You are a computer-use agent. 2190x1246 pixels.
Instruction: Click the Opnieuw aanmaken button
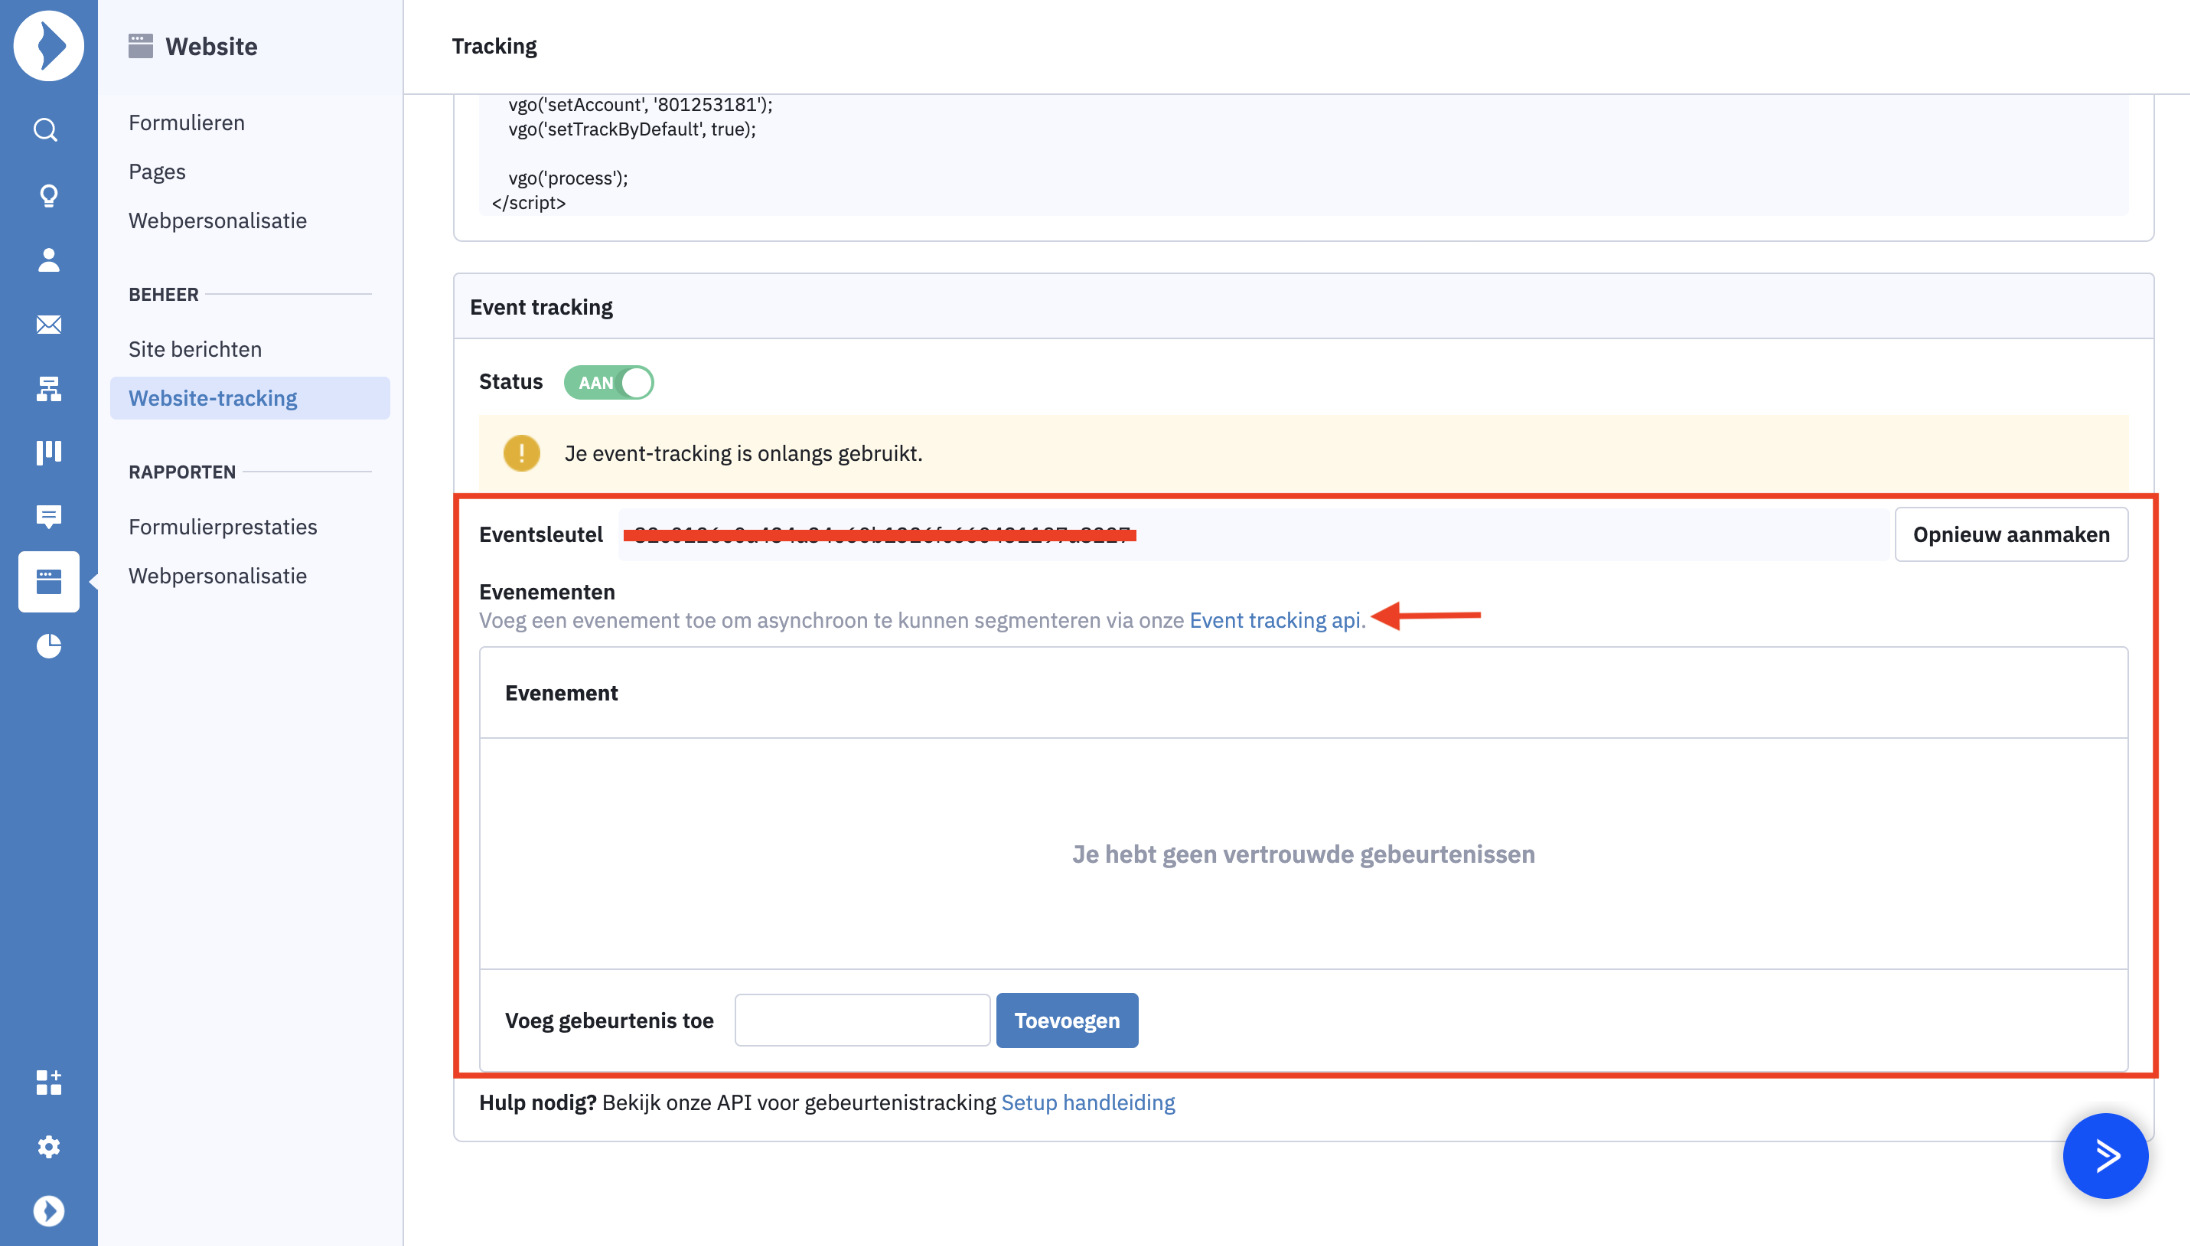click(2011, 534)
